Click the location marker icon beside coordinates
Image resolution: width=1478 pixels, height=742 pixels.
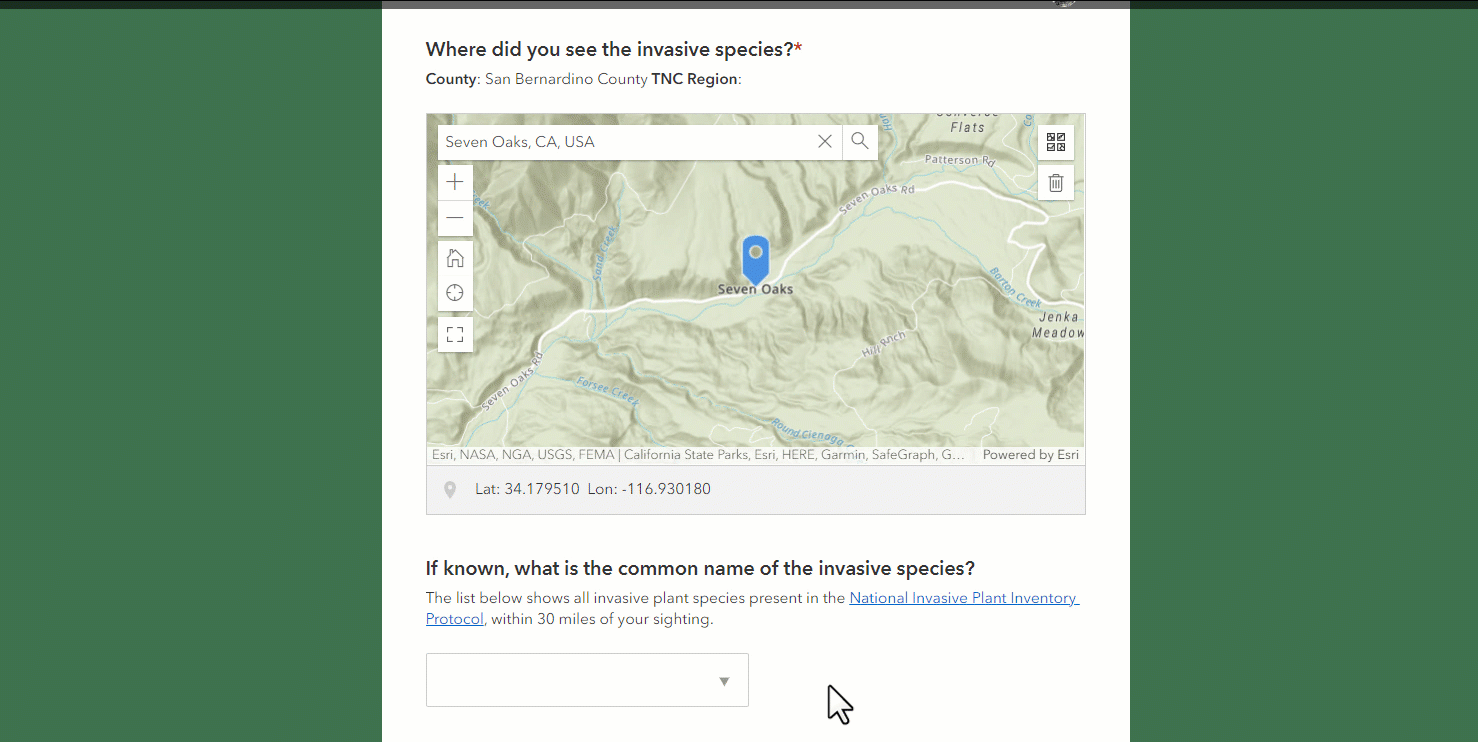(450, 490)
